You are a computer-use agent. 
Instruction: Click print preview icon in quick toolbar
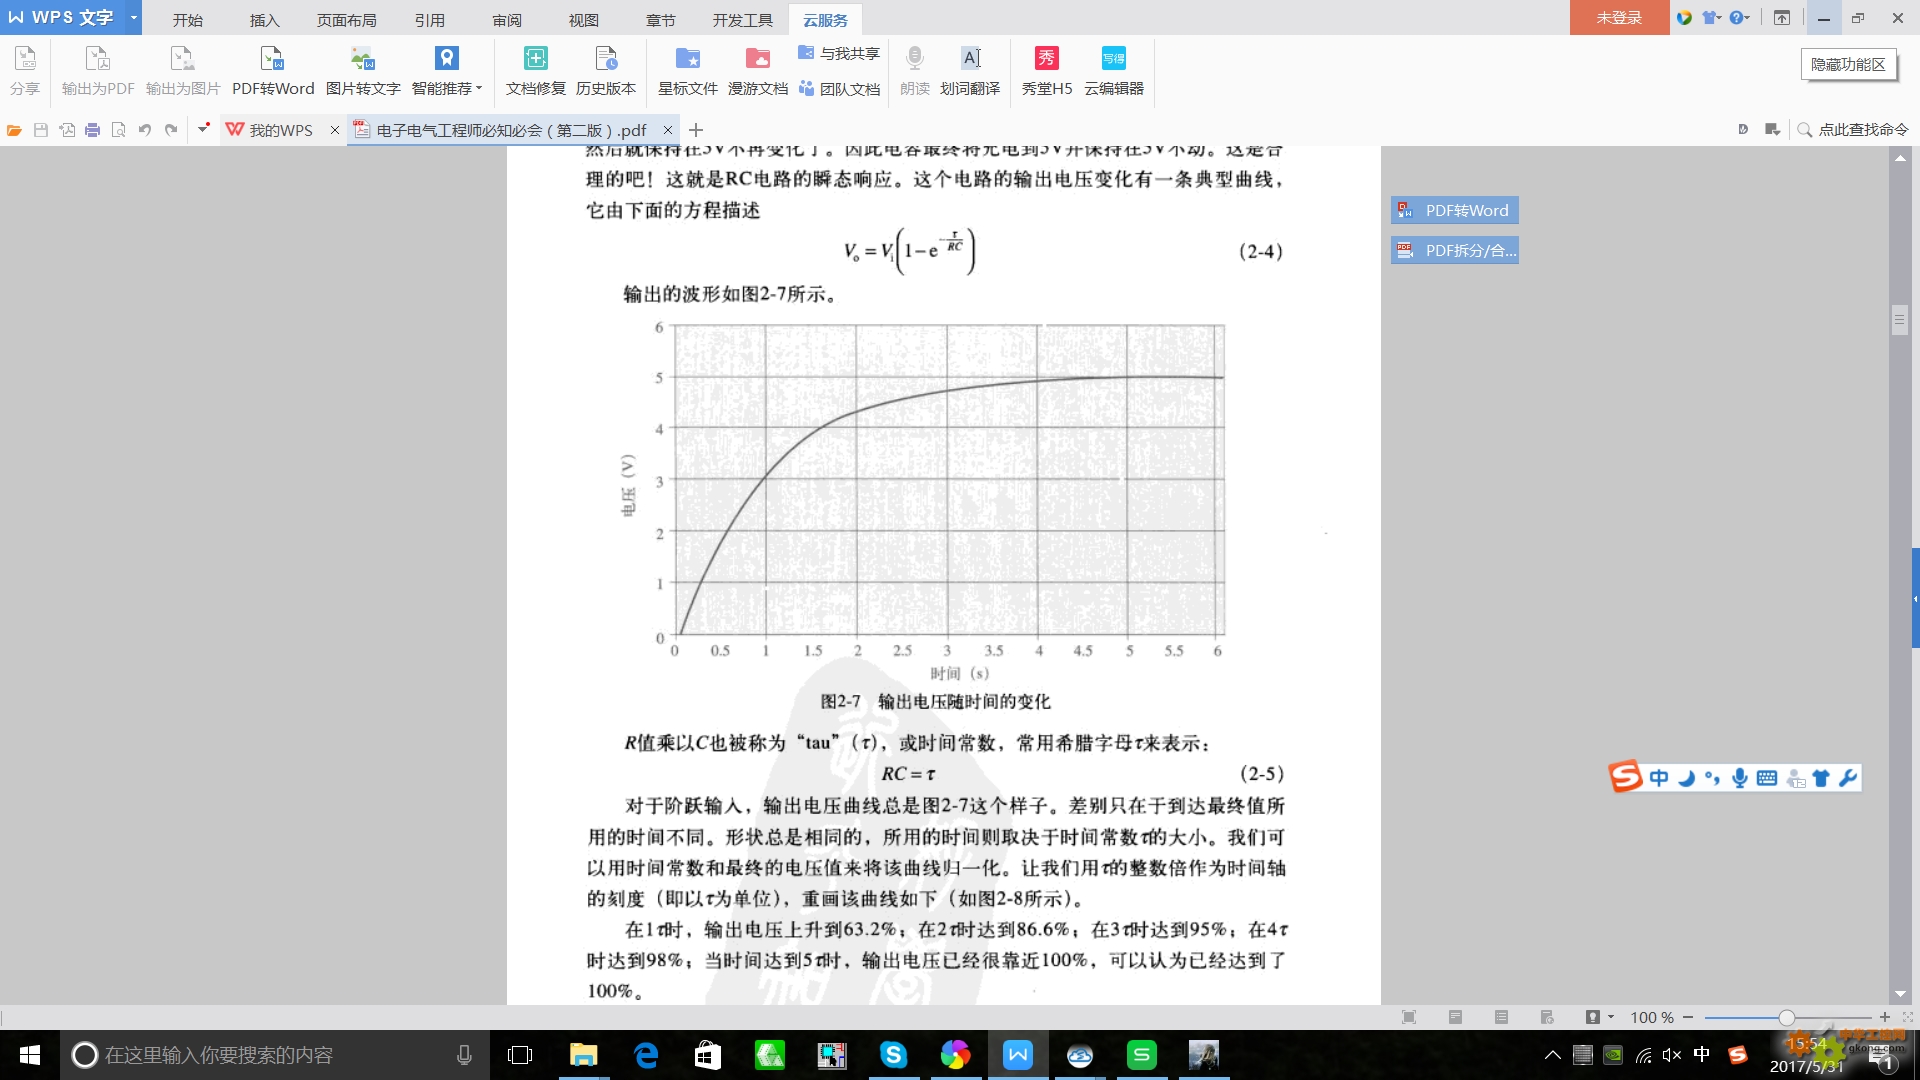point(119,130)
